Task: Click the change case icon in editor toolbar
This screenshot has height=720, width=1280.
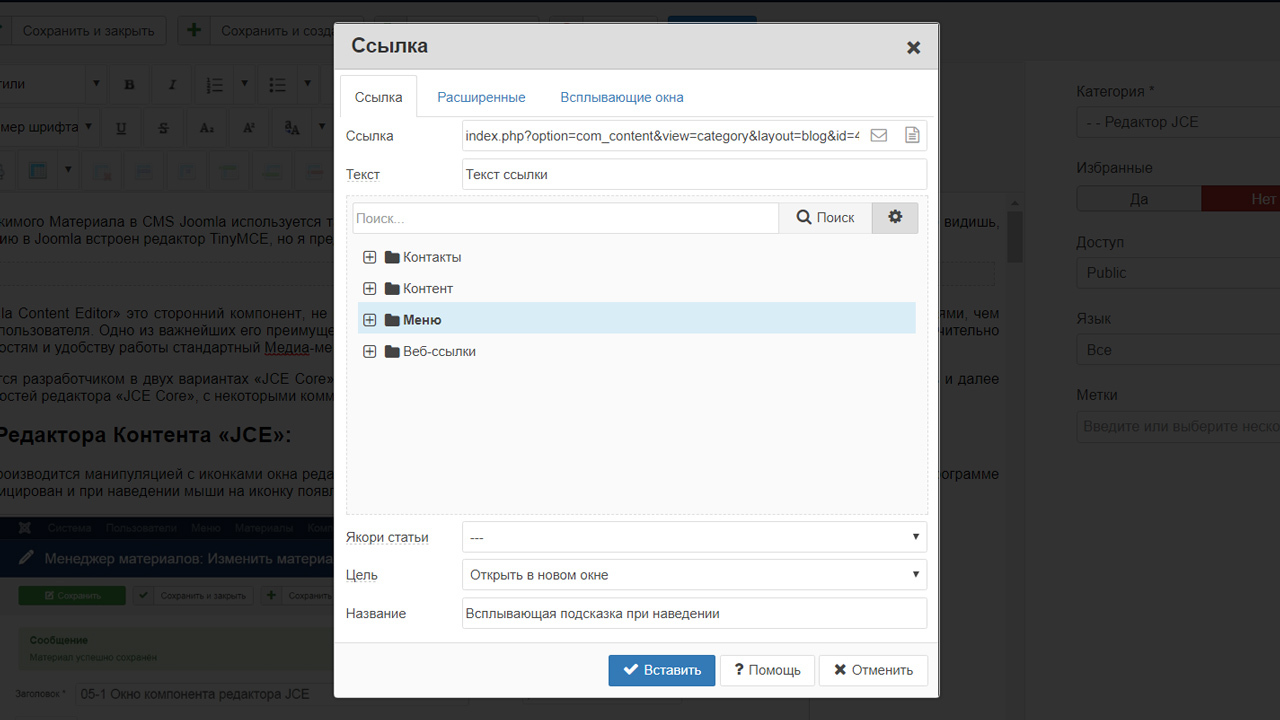Action: point(292,128)
